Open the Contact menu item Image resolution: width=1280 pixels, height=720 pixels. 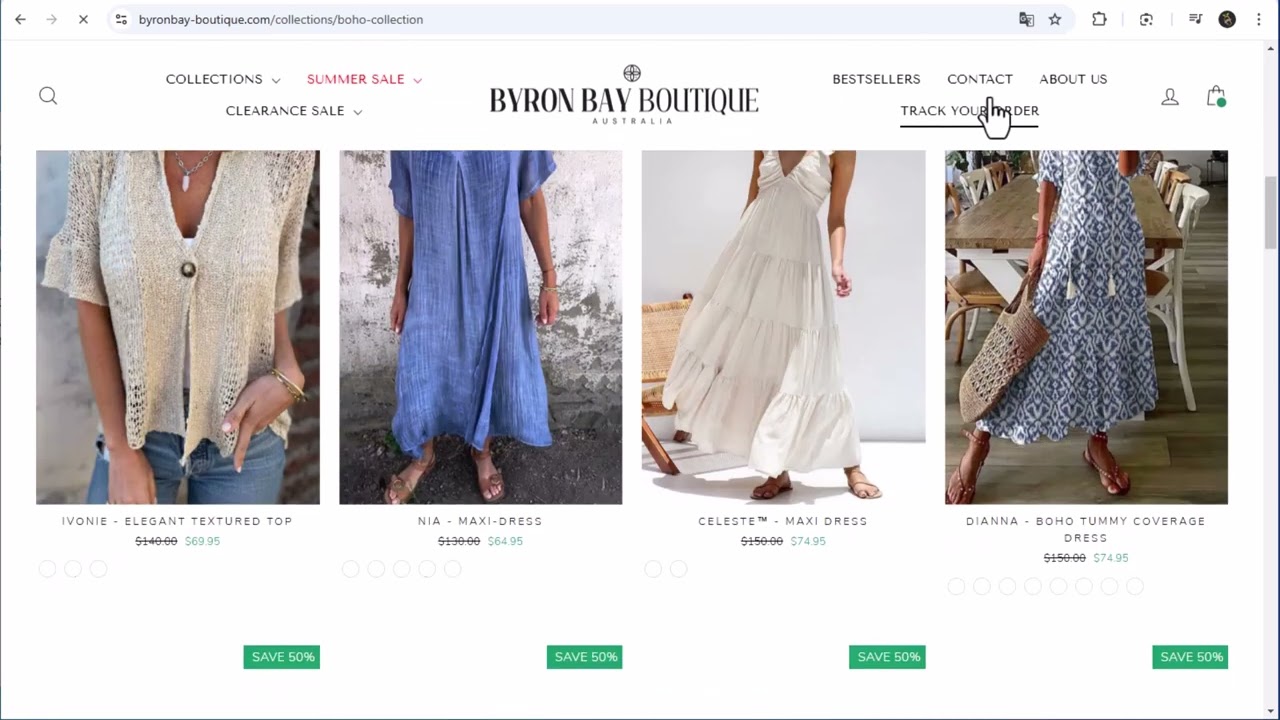(x=980, y=79)
